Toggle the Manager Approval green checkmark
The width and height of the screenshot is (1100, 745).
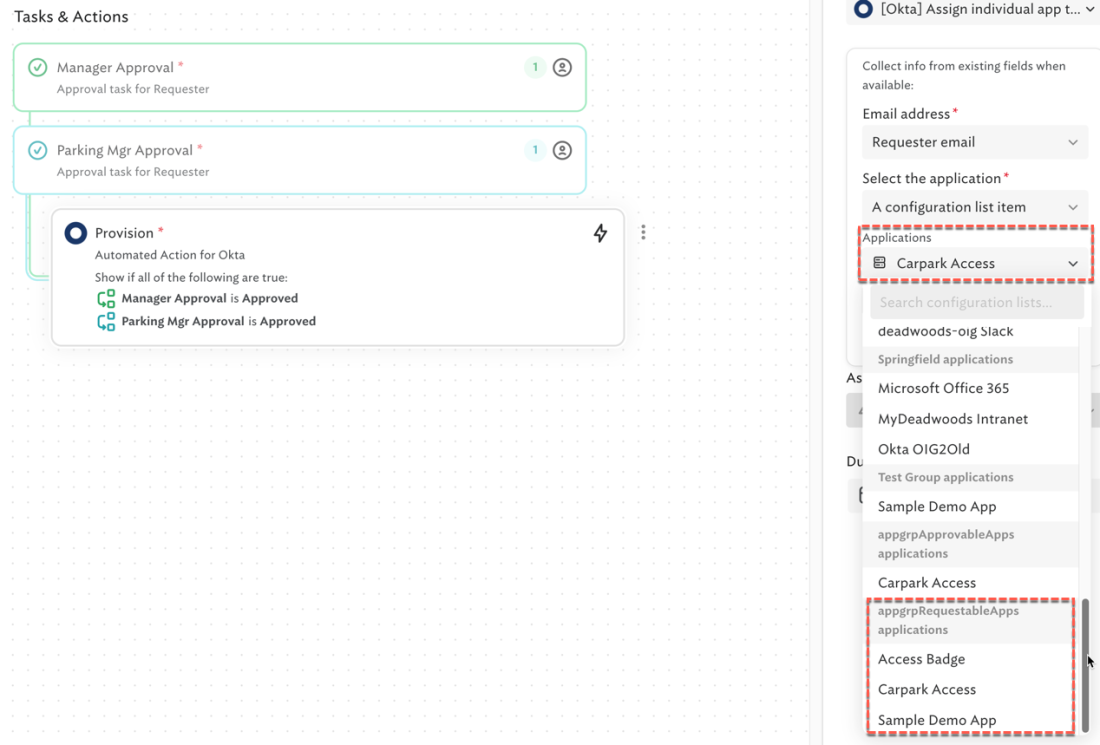click(37, 68)
